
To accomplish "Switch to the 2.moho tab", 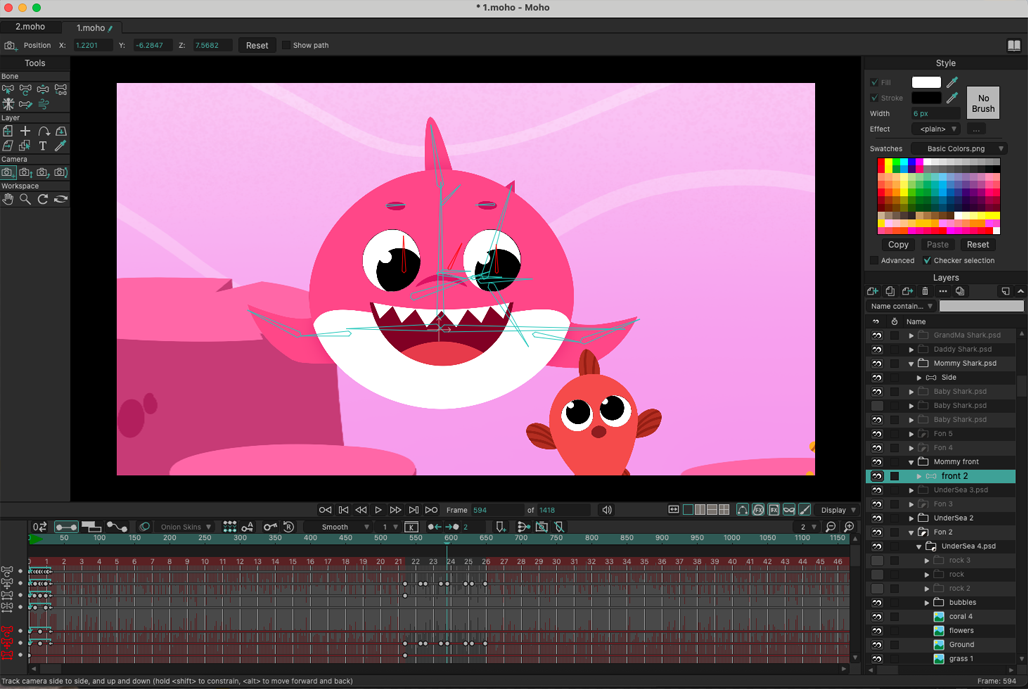I will point(30,27).
